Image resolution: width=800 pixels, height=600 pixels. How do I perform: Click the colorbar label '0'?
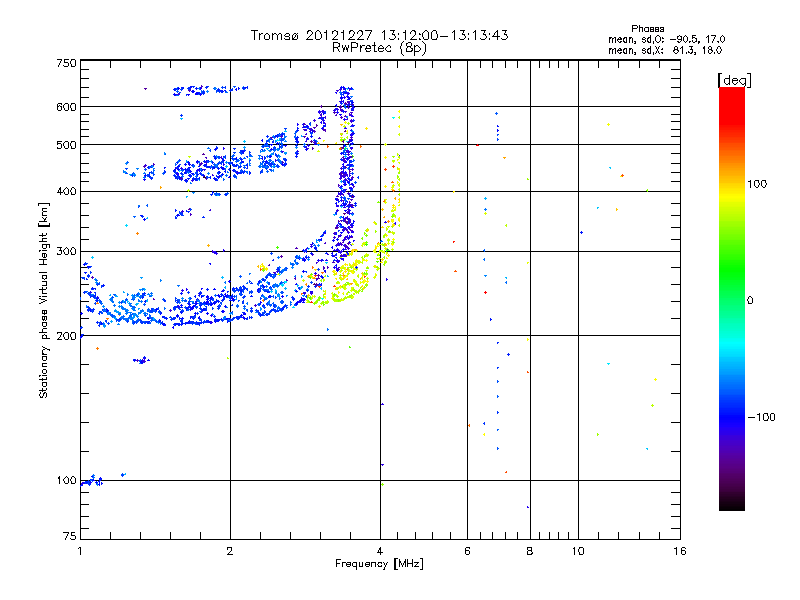pyautogui.click(x=750, y=301)
